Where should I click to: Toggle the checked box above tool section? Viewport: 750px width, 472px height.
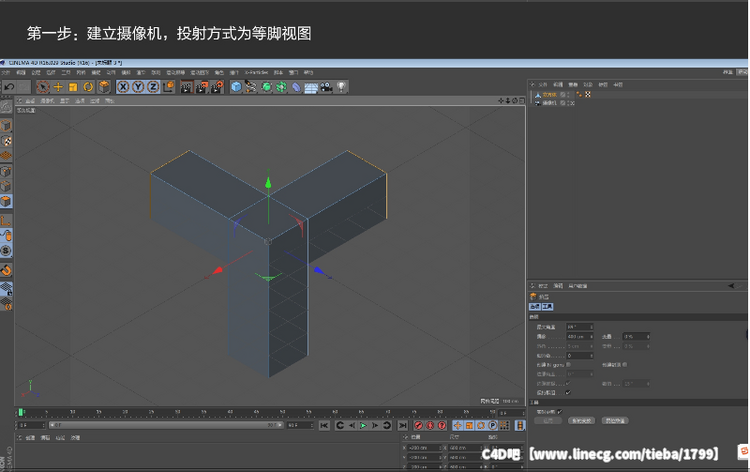pos(568,393)
